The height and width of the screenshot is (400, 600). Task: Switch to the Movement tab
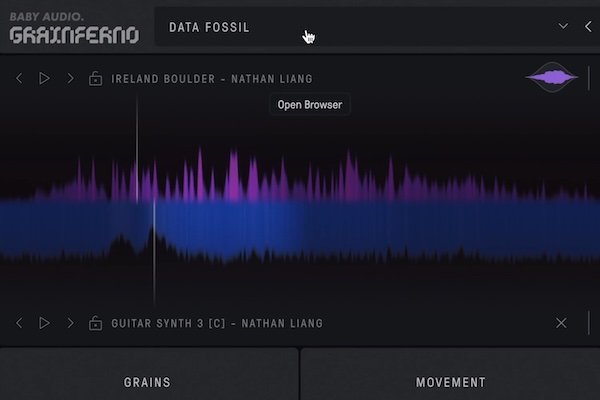pos(450,381)
